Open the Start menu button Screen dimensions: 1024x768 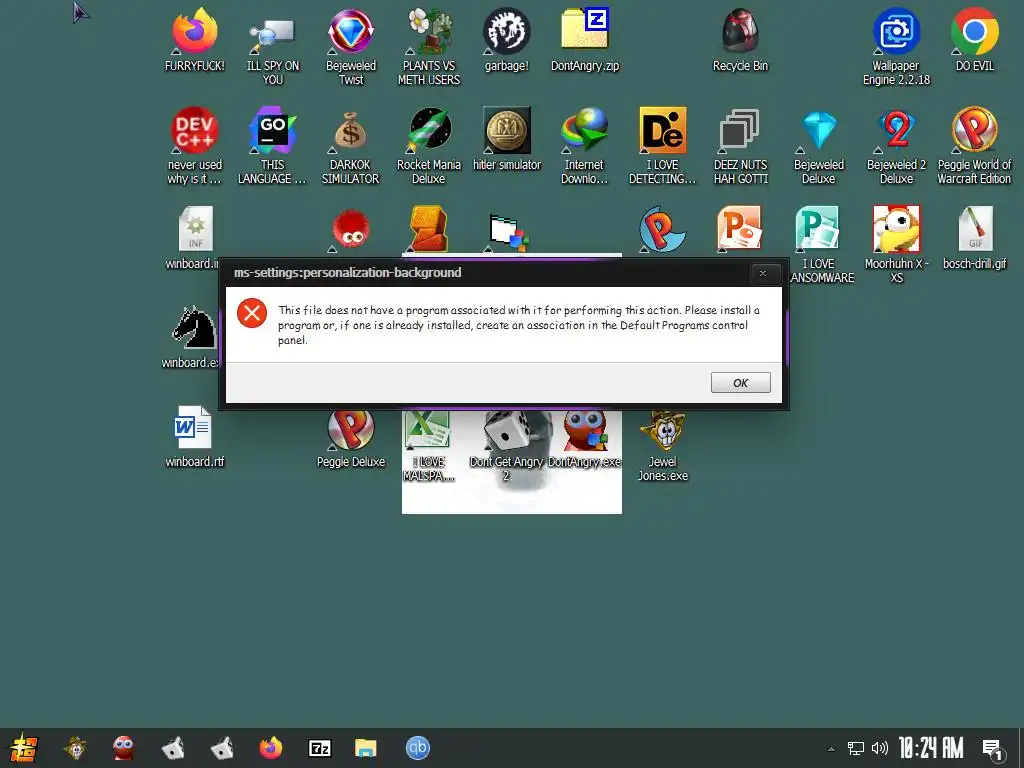coord(24,748)
